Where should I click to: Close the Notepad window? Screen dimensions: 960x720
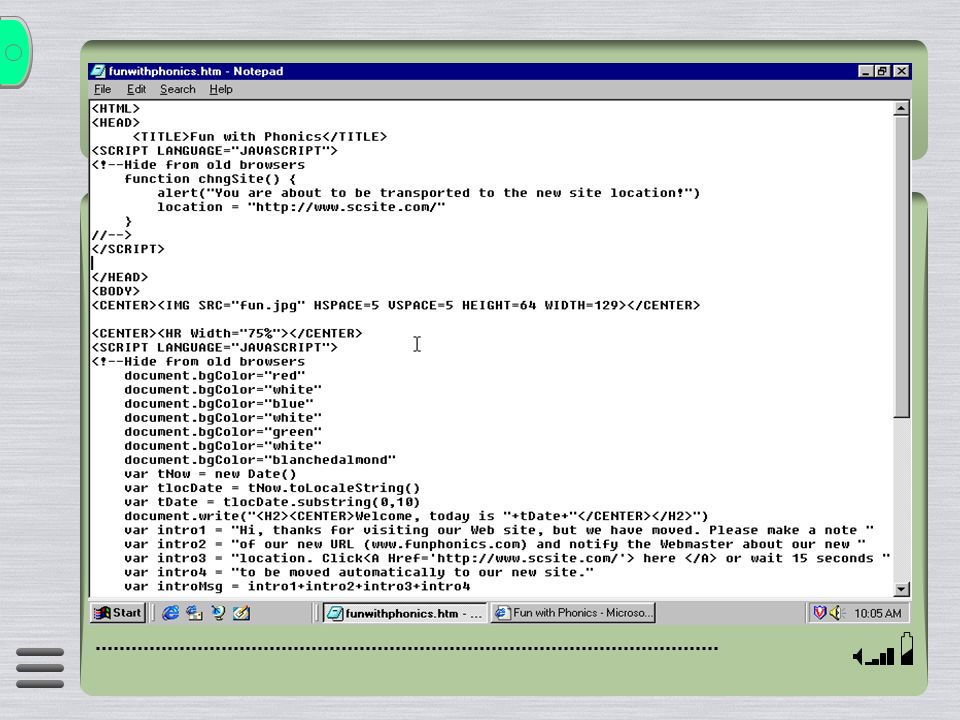(x=901, y=71)
